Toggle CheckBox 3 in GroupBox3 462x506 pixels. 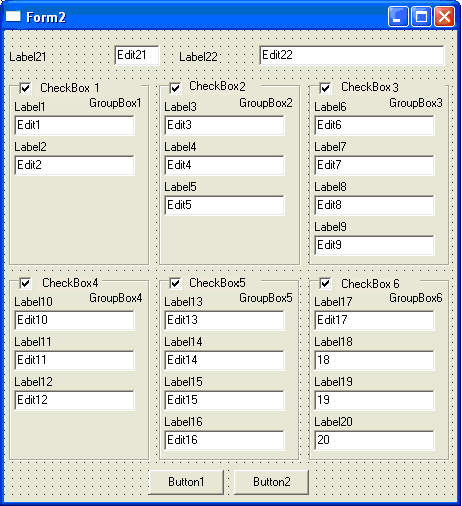tap(325, 88)
